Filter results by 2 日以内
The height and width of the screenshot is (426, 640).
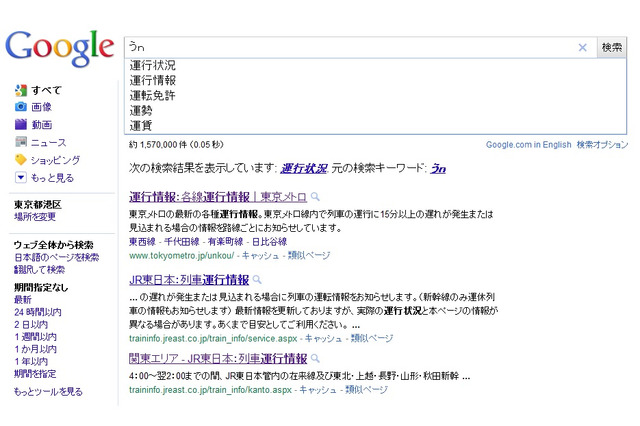31,324
